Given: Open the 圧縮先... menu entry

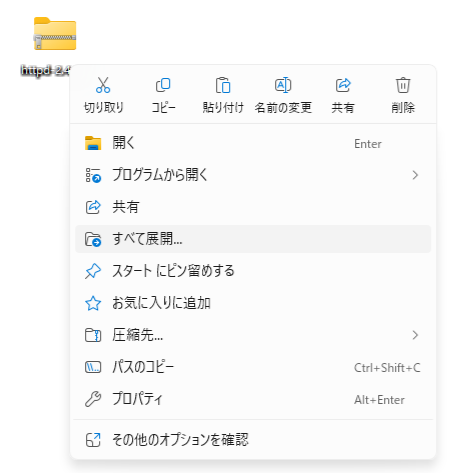Looking at the screenshot, I should tap(253, 335).
